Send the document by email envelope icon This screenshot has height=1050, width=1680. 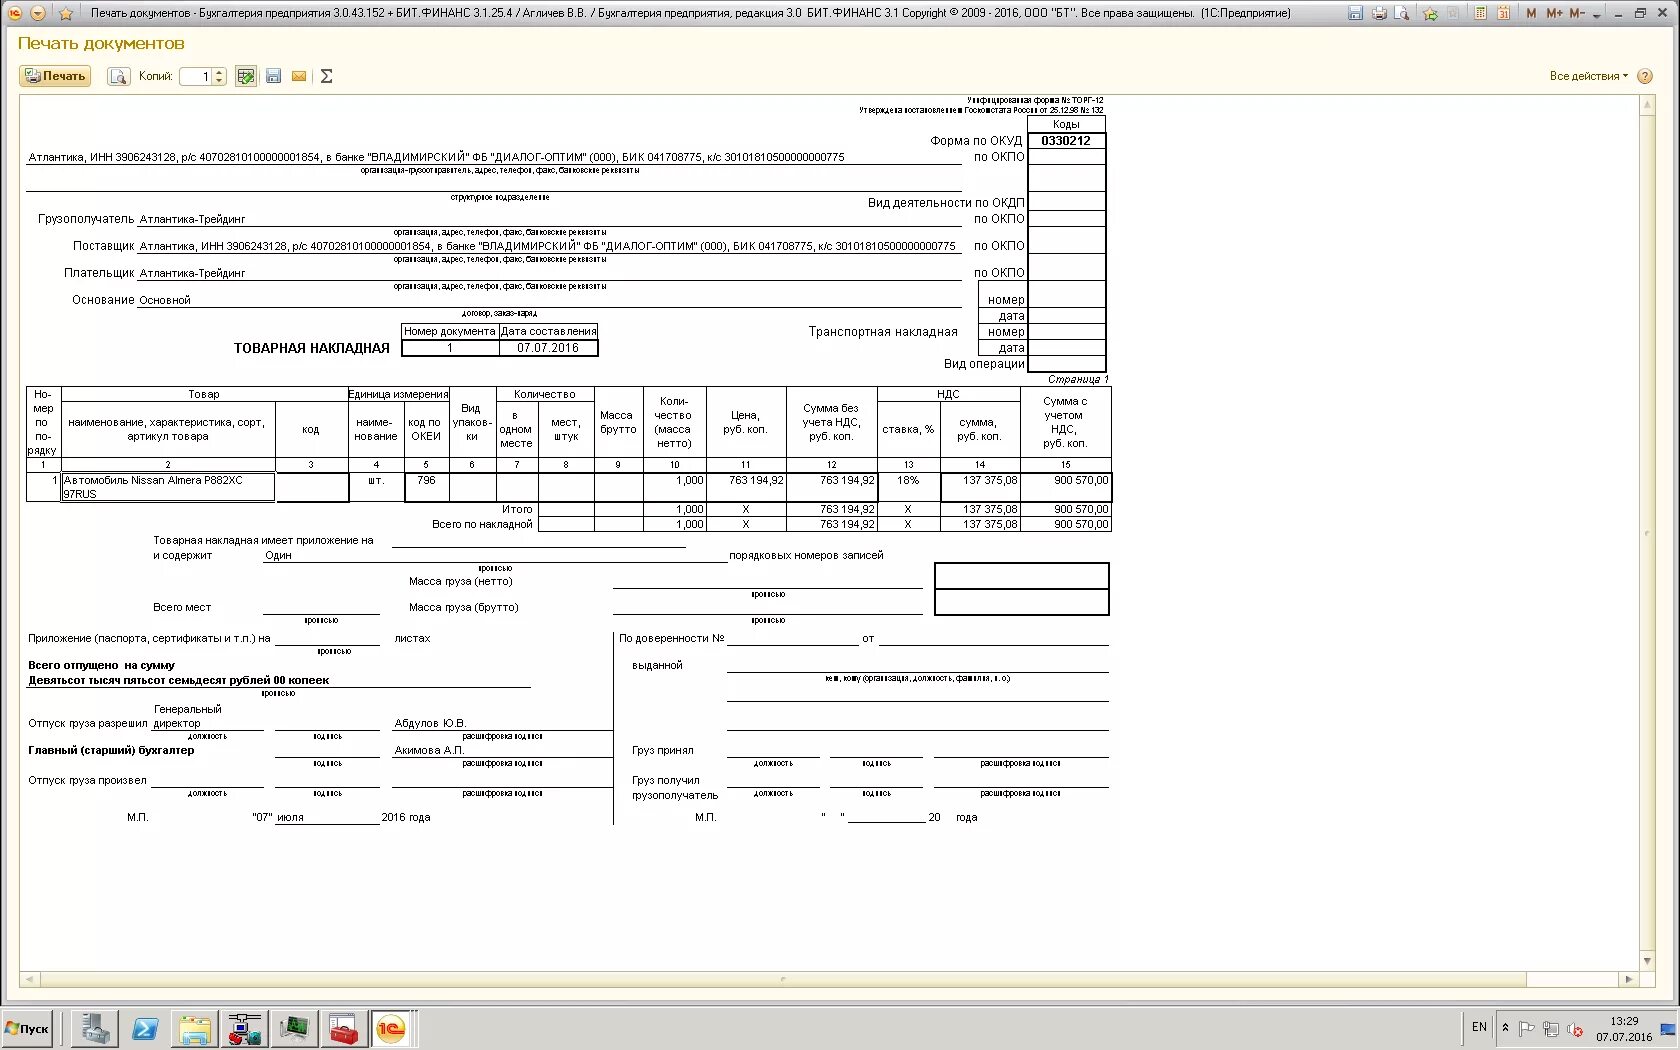pos(299,76)
